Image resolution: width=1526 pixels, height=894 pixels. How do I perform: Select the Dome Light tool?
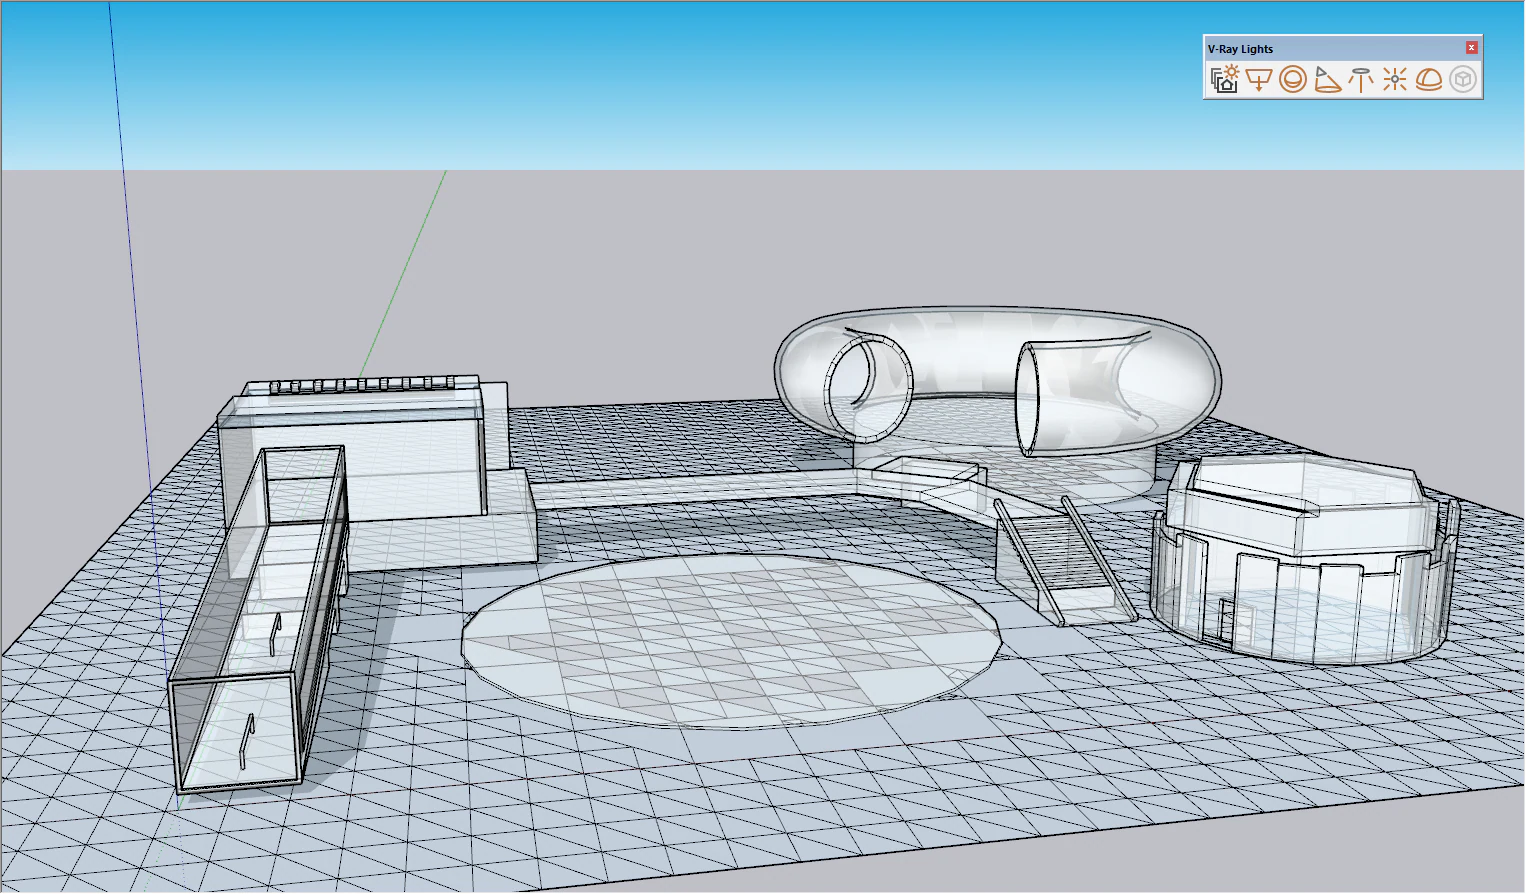(1429, 80)
